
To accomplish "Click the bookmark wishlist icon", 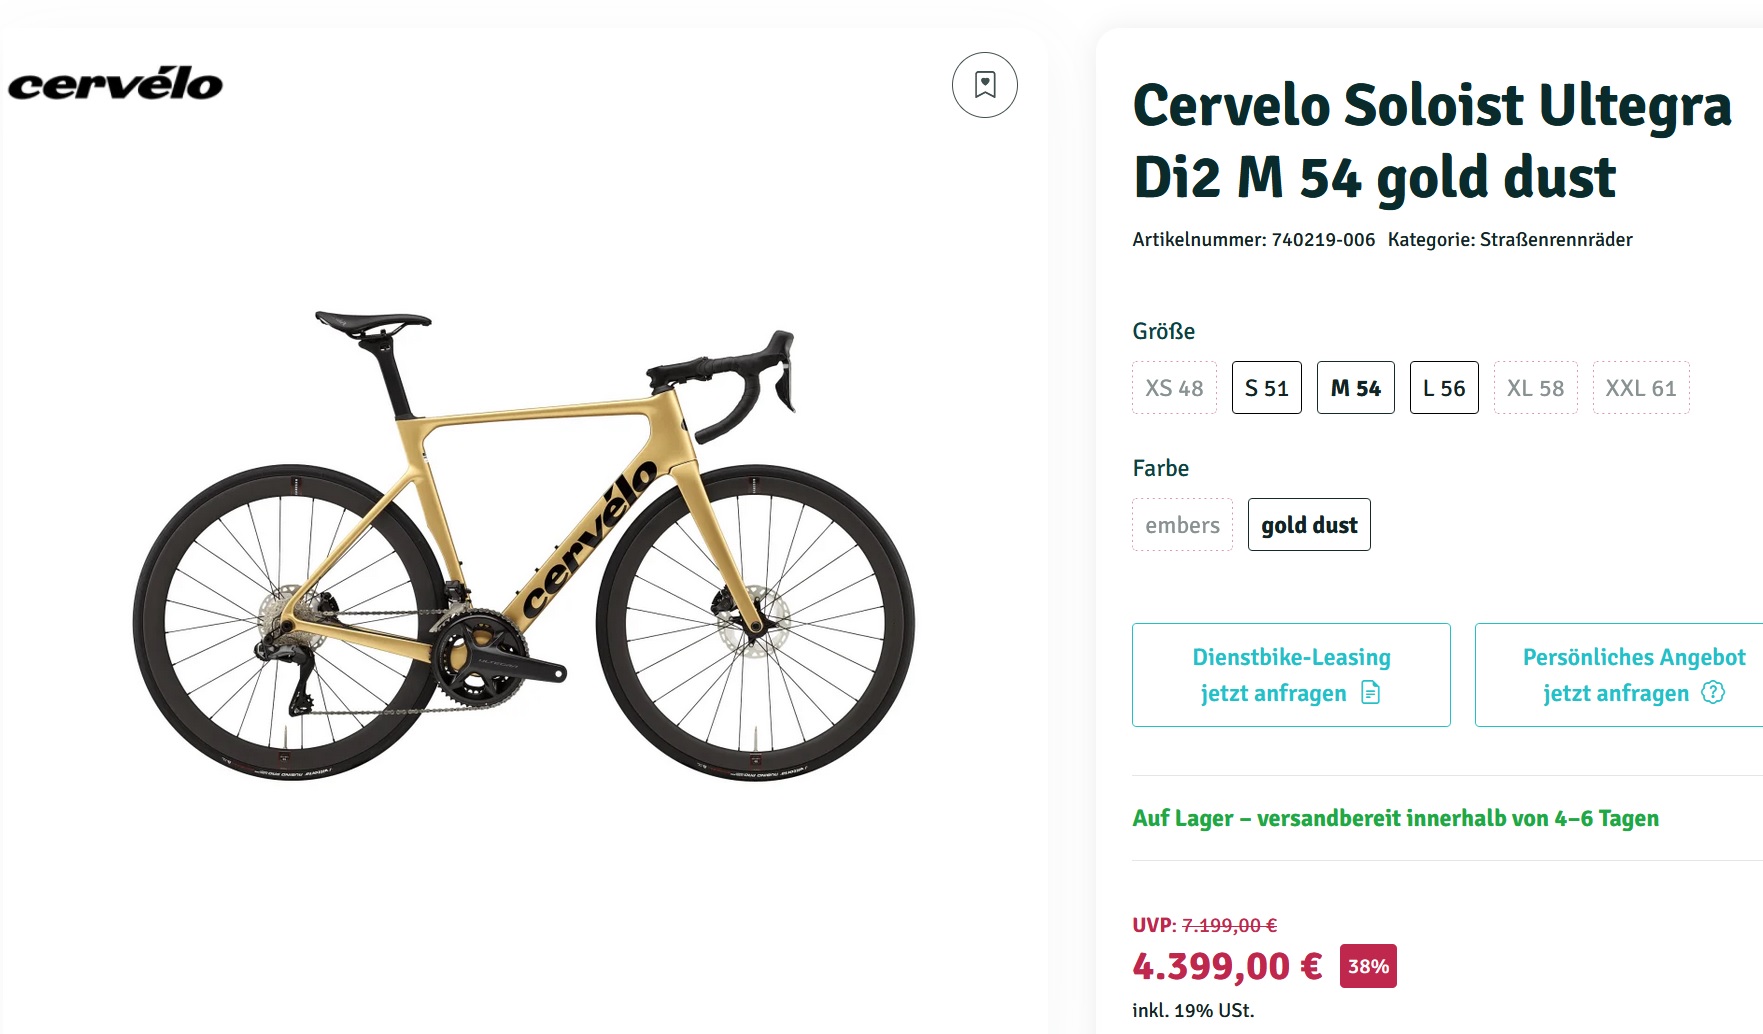I will (x=985, y=85).
